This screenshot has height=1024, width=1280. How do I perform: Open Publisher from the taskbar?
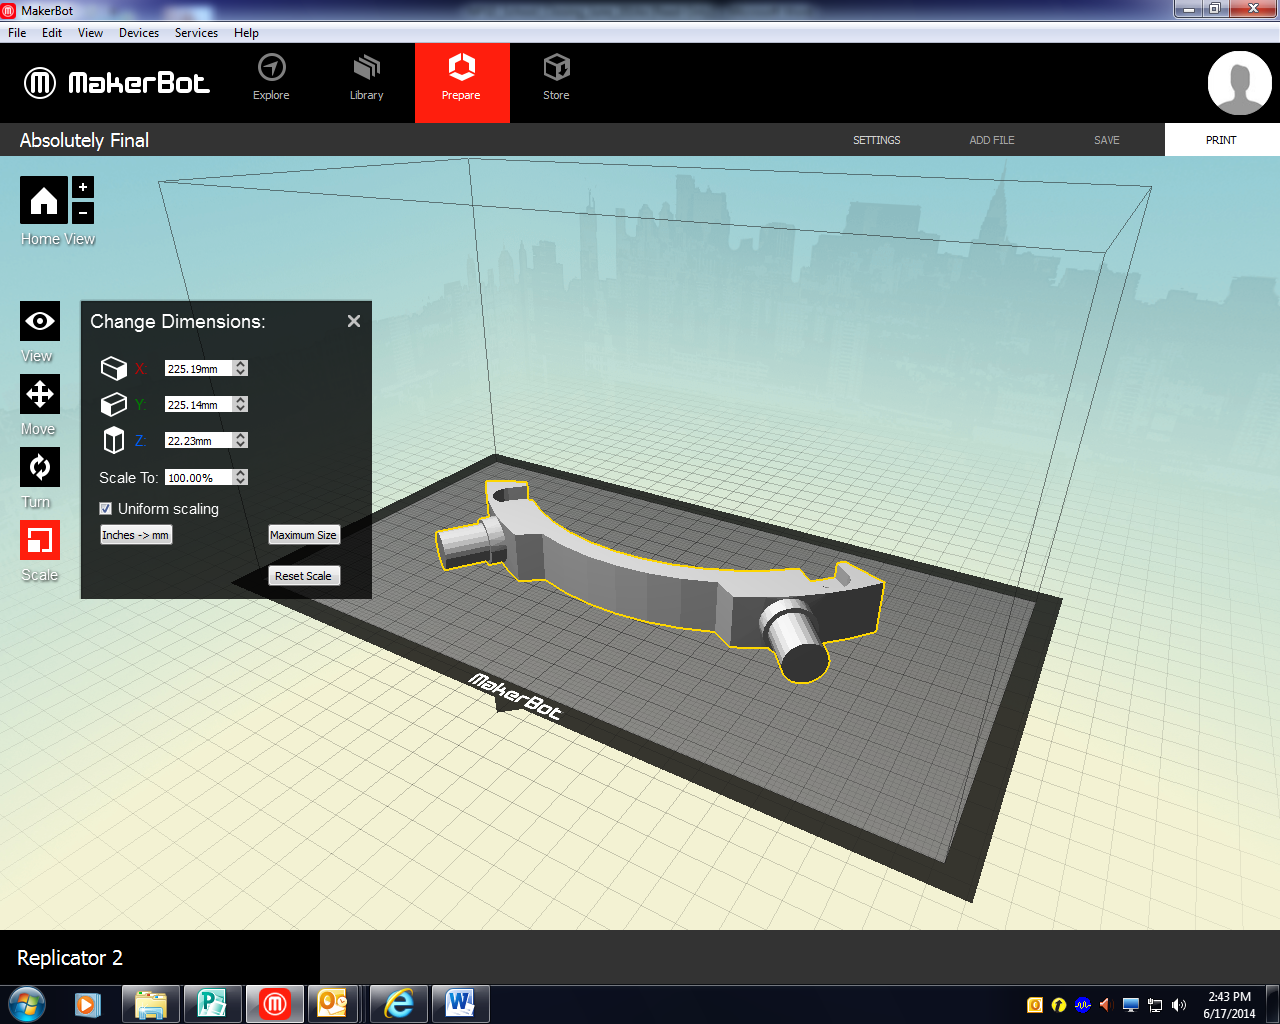coord(212,1004)
